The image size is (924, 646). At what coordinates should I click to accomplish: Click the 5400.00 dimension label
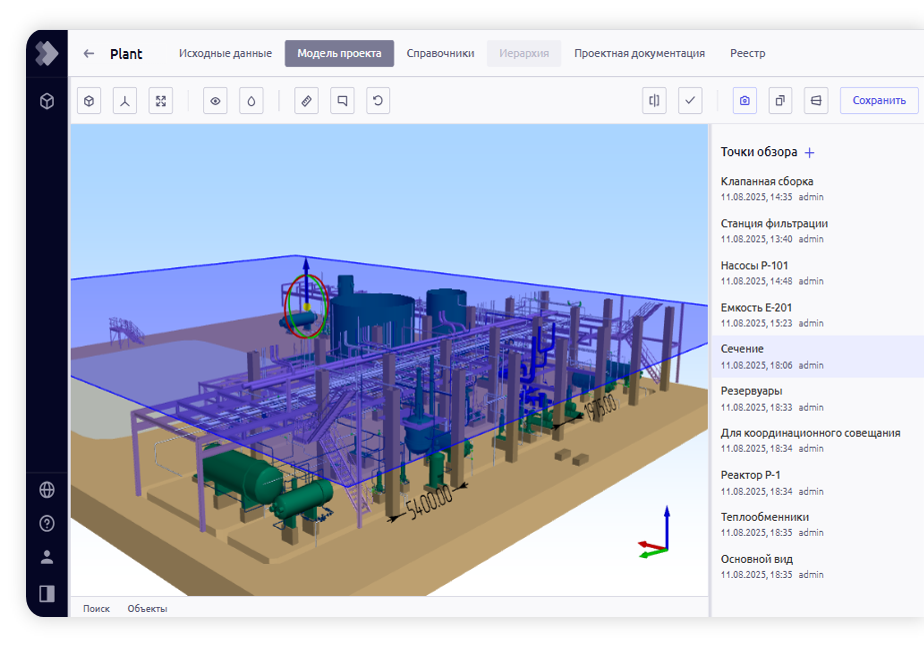click(x=430, y=502)
